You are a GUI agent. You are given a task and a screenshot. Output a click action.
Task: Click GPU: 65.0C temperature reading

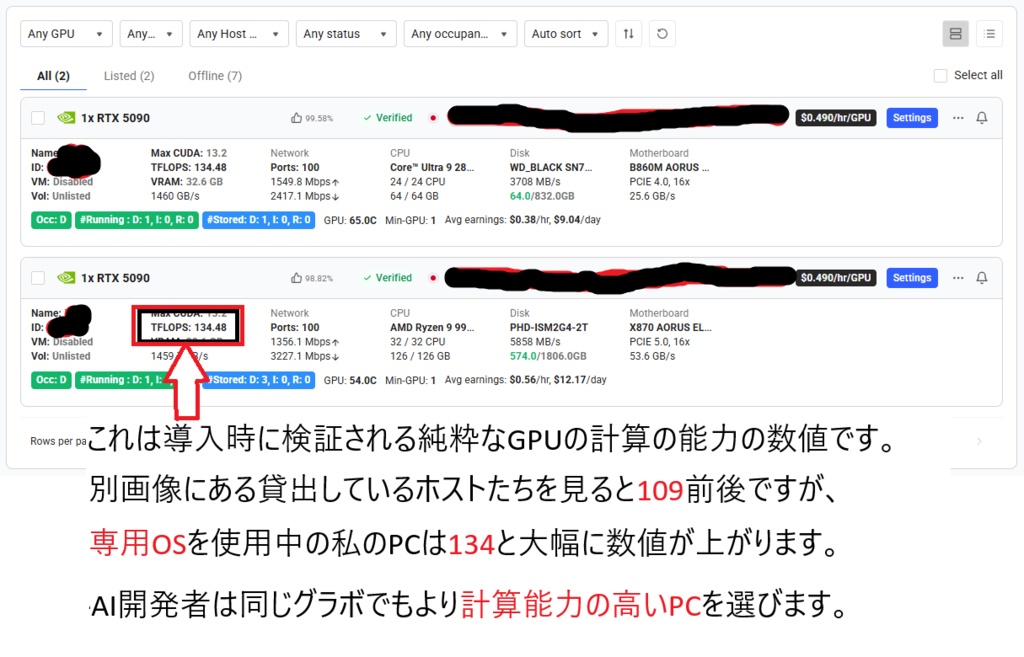tap(350, 221)
